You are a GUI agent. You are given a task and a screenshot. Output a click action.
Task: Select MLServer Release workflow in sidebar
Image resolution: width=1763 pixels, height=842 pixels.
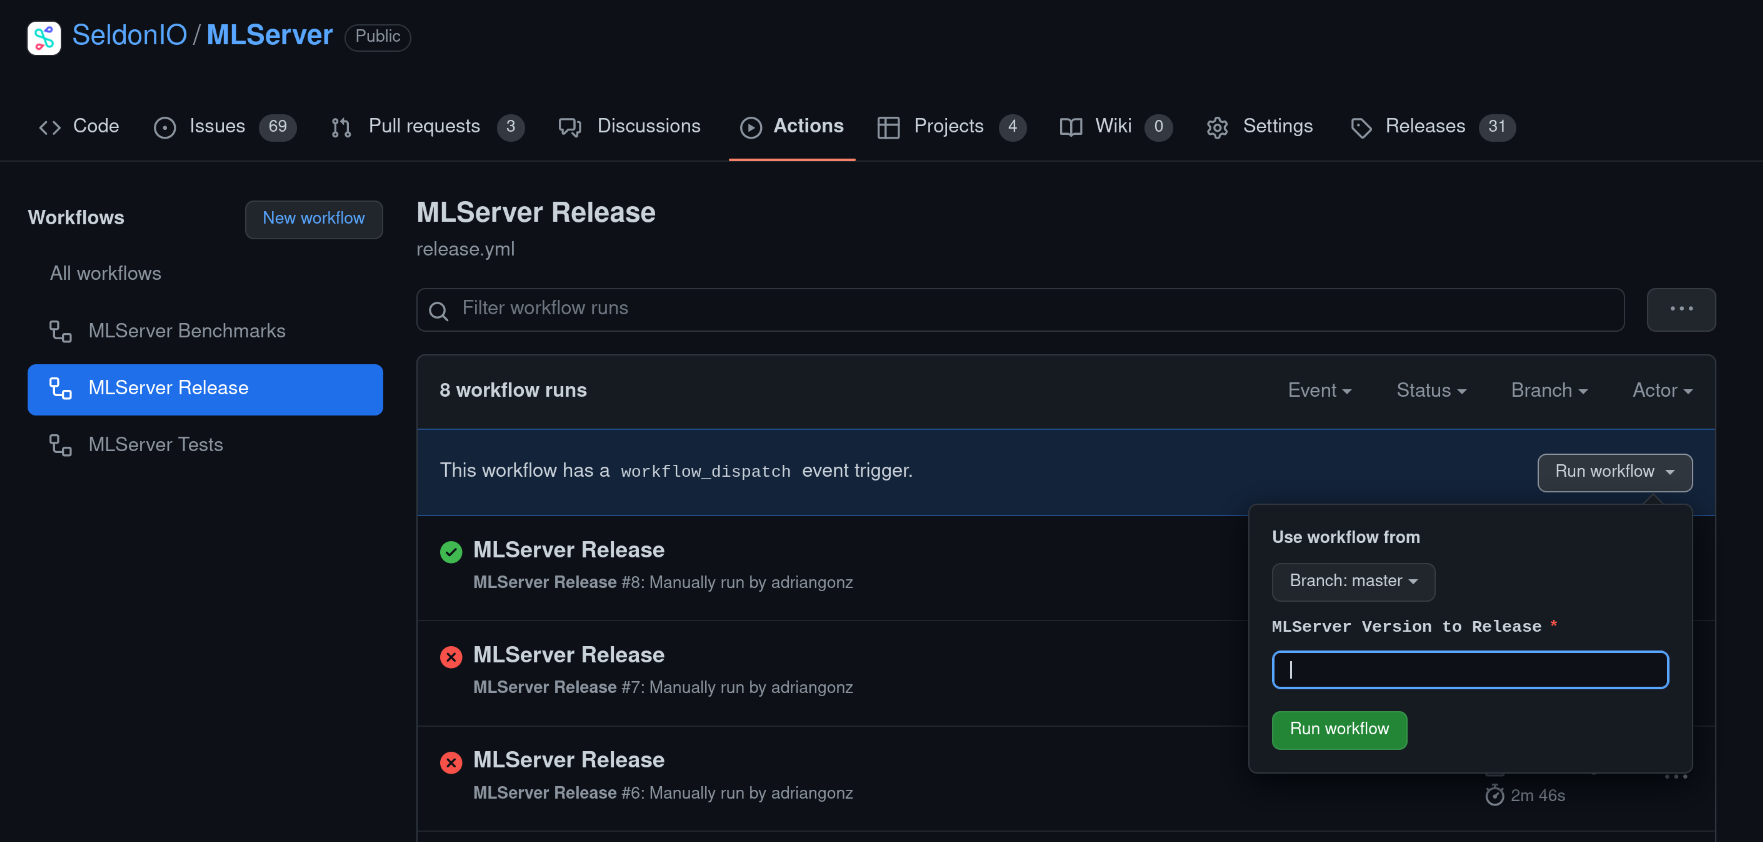205,389
